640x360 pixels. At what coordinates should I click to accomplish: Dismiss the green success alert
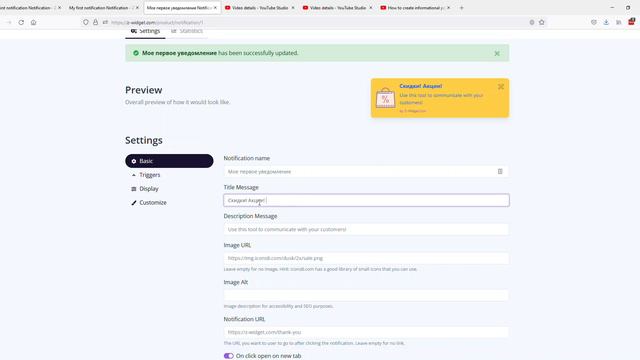(x=497, y=53)
